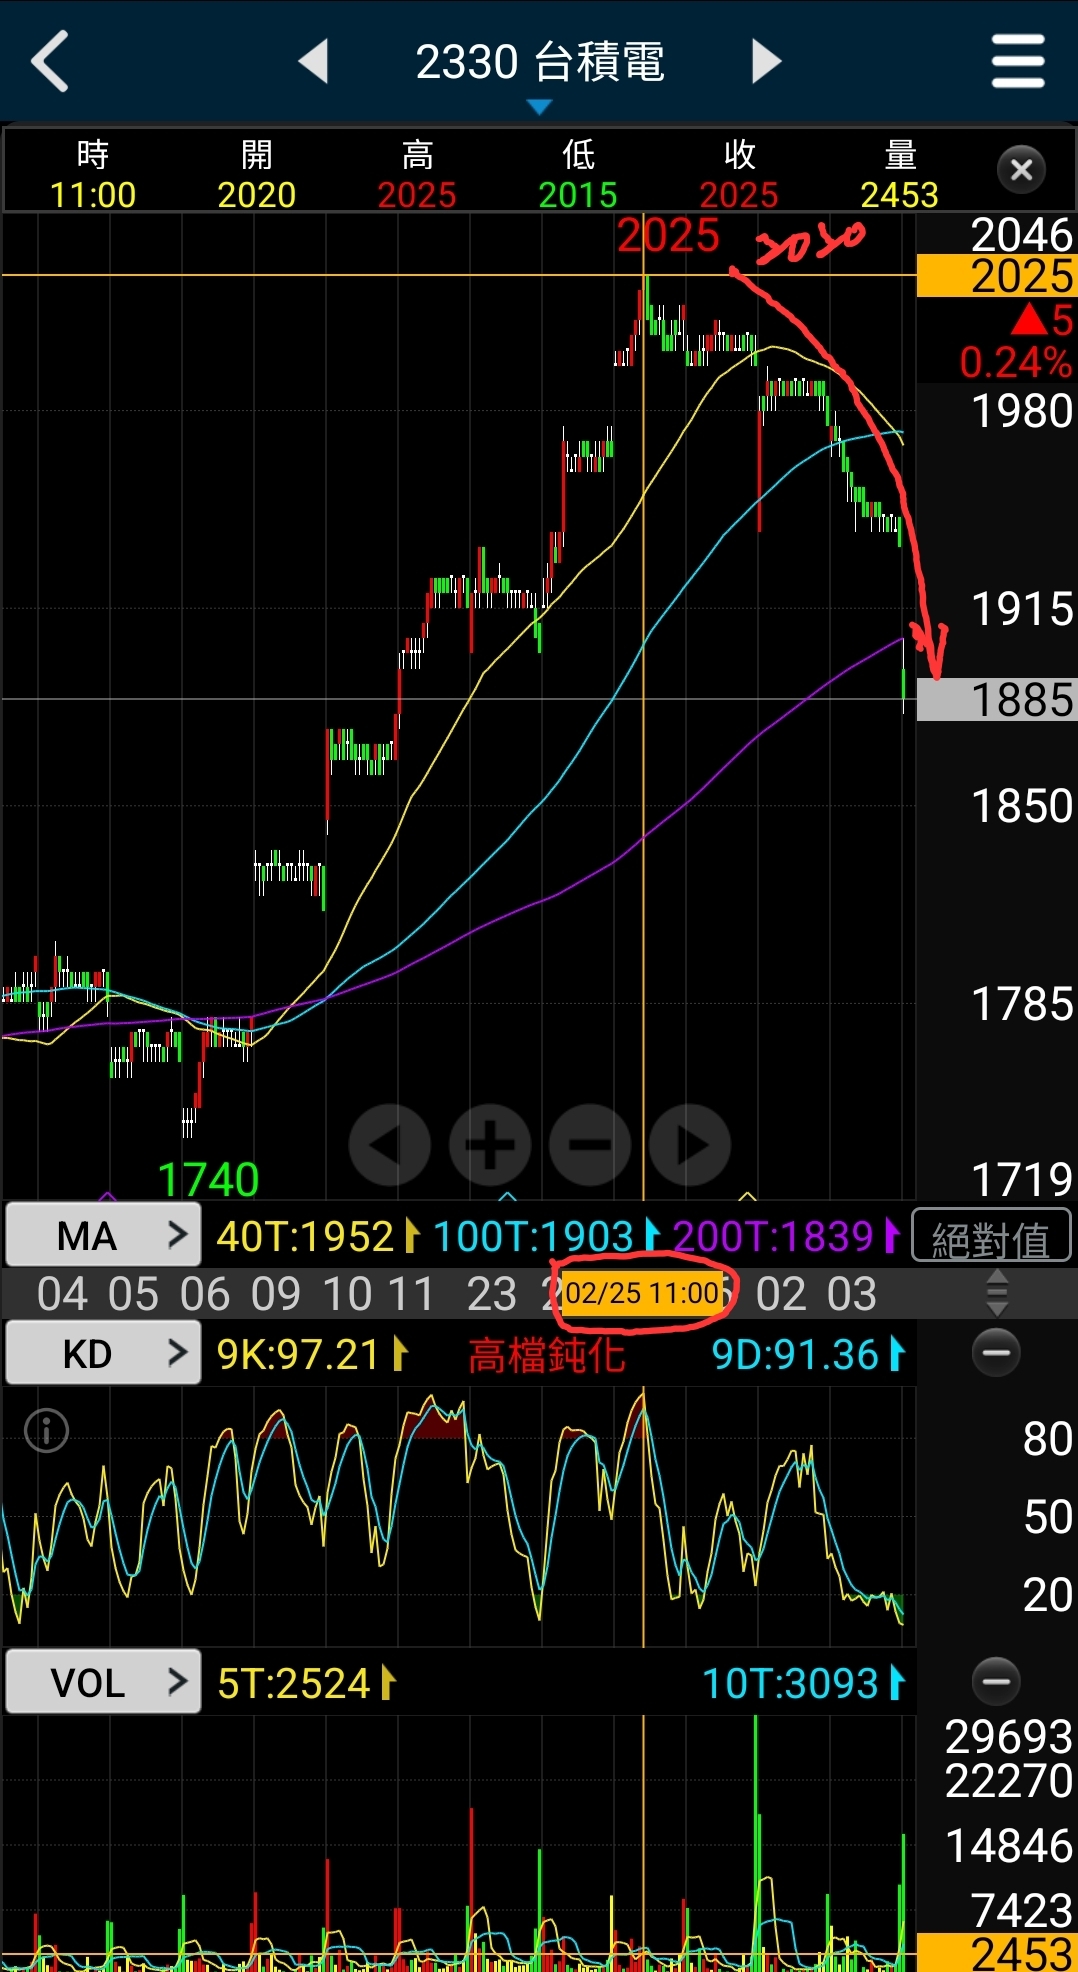Open the hamburger menu
Image resolution: width=1078 pixels, height=1972 pixels.
tap(1017, 62)
